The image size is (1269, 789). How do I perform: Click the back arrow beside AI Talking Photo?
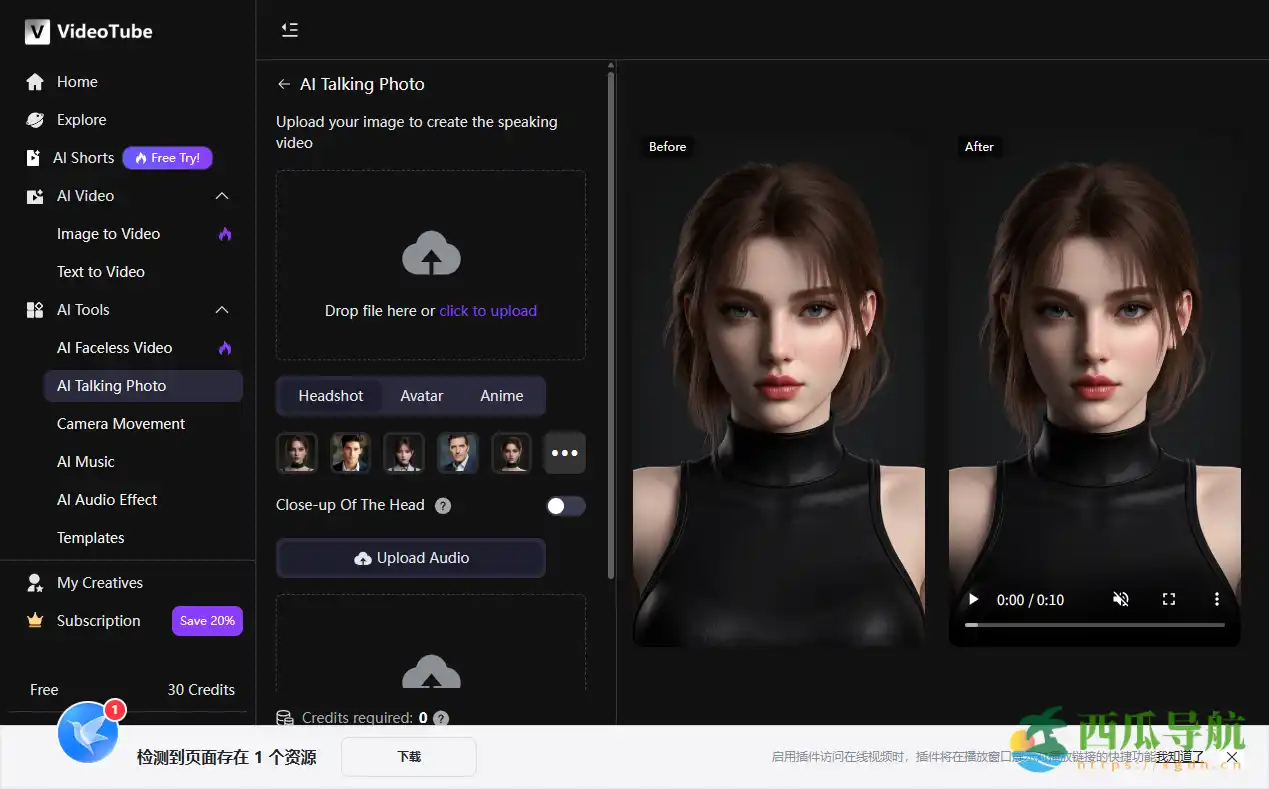pos(284,85)
